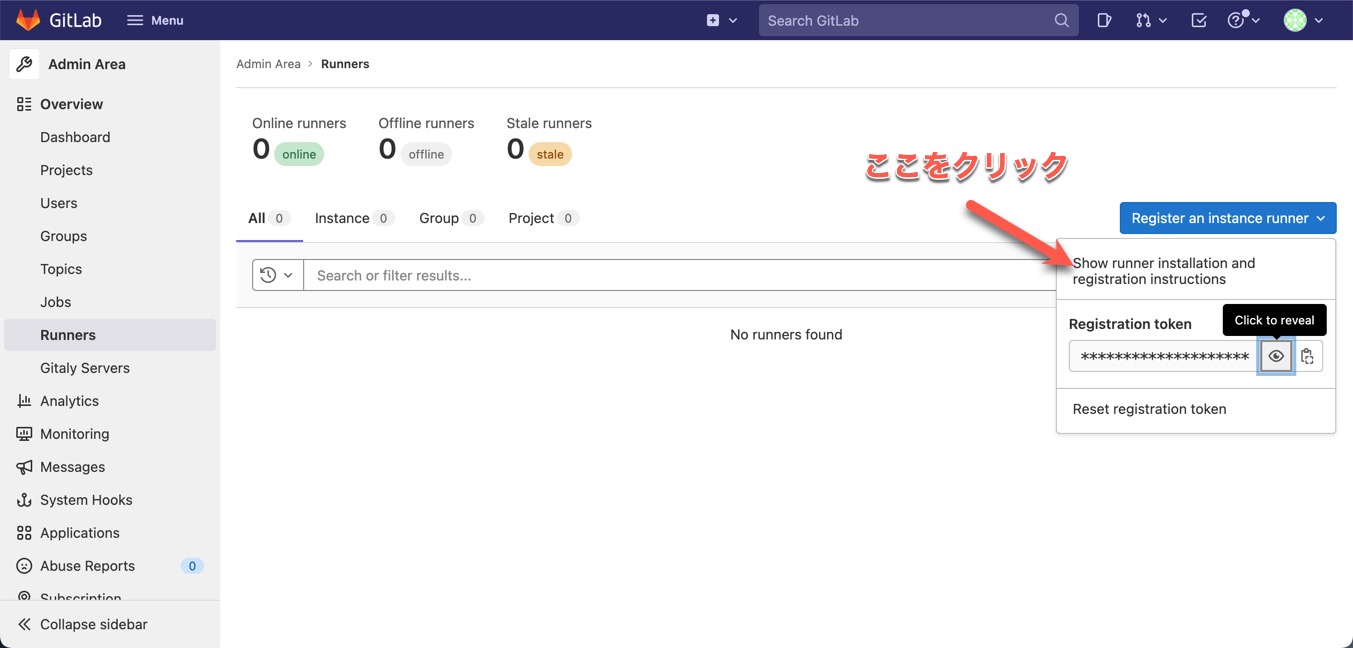Go to Dashboard in sidebar
Screen dimensions: 1353x648
(75, 137)
